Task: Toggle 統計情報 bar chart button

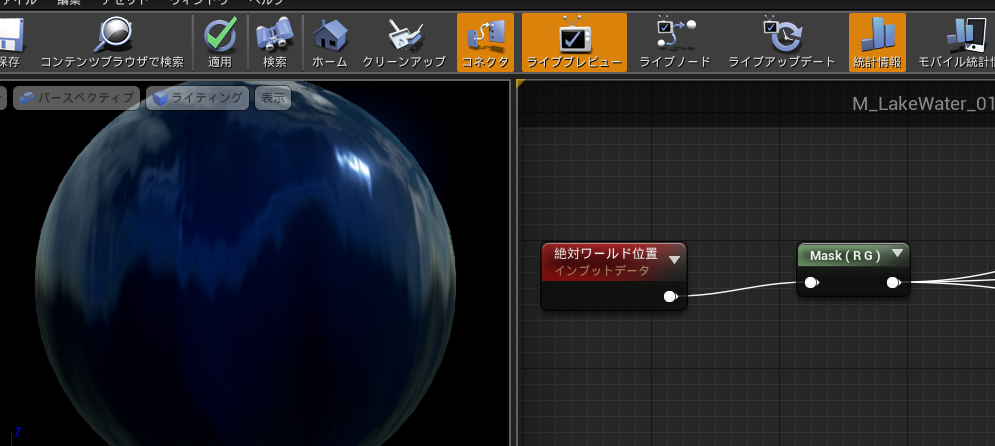Action: (x=877, y=42)
